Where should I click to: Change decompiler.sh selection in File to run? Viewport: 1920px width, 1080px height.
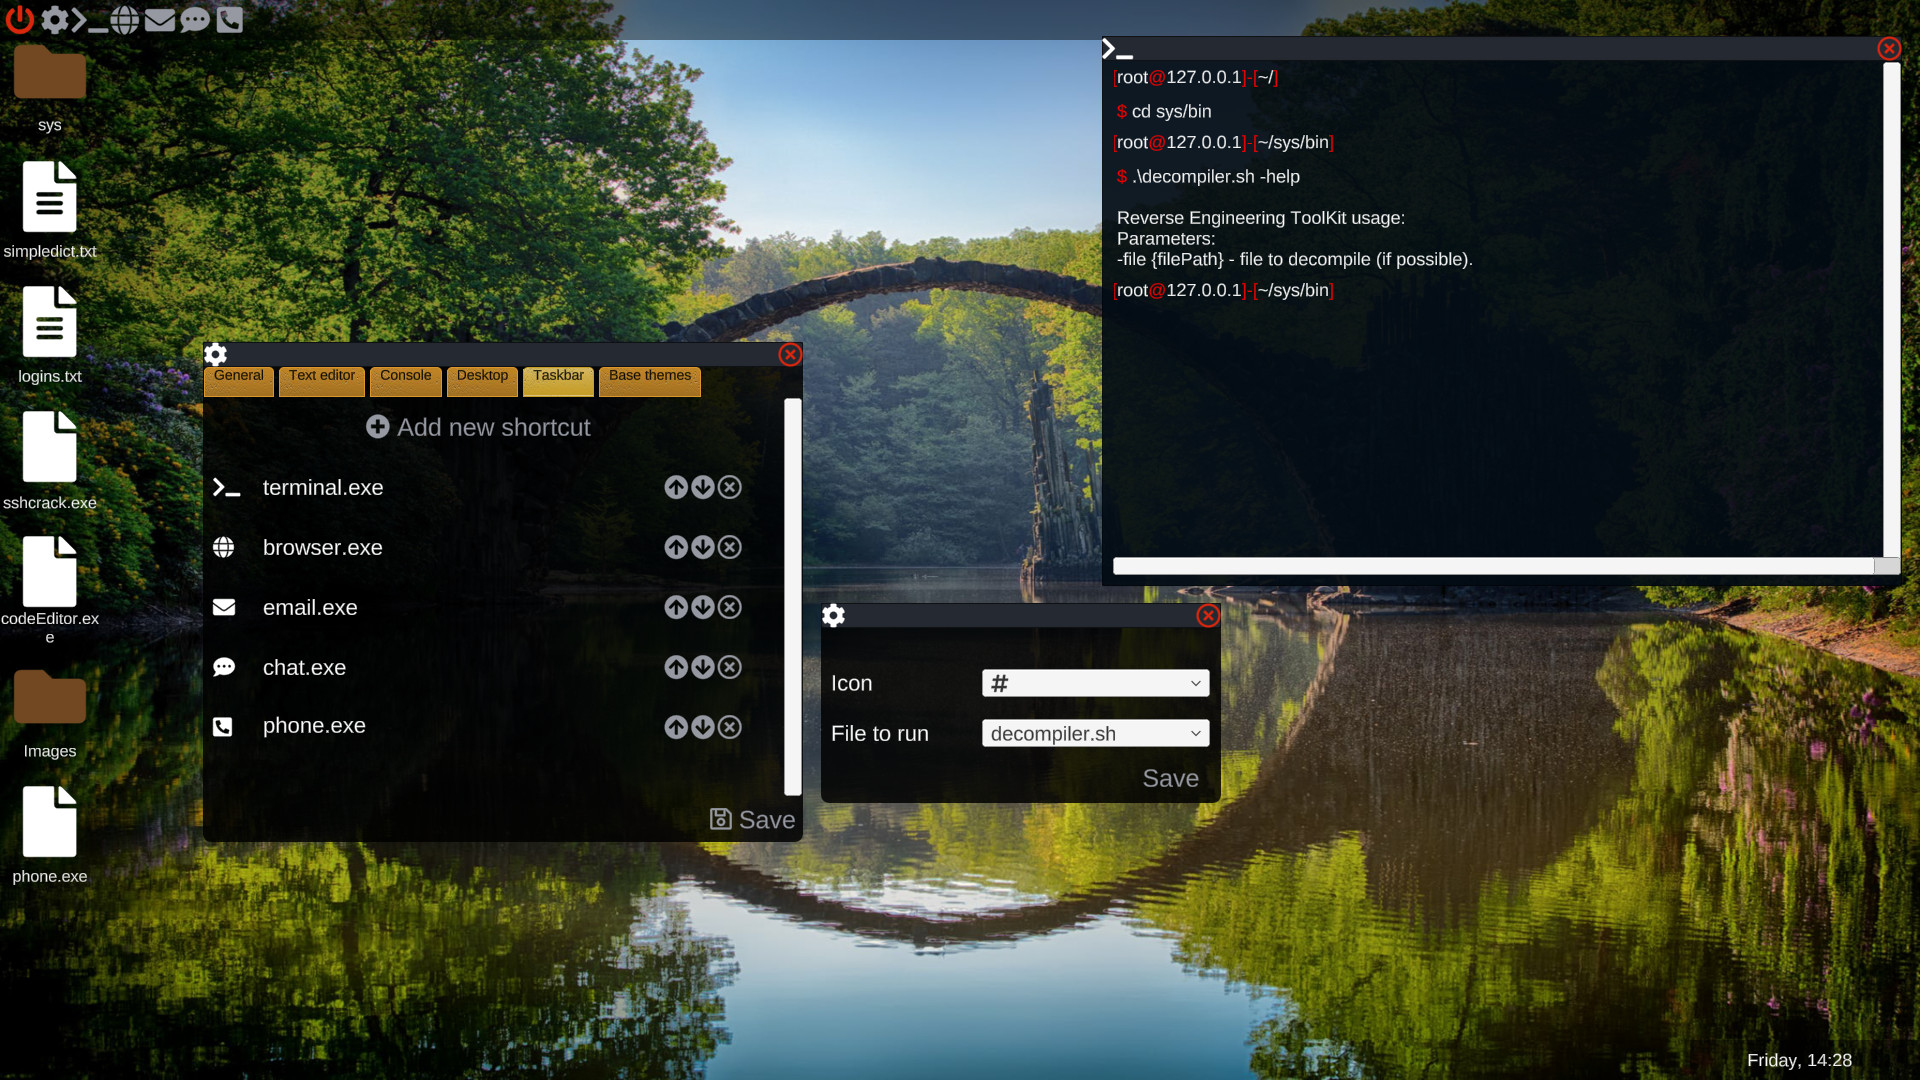1095,733
